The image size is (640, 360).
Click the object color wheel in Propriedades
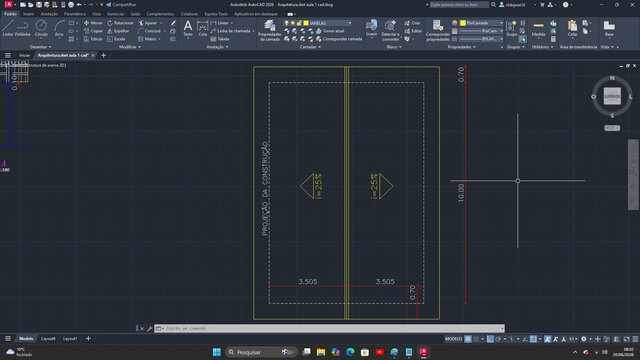[455, 23]
